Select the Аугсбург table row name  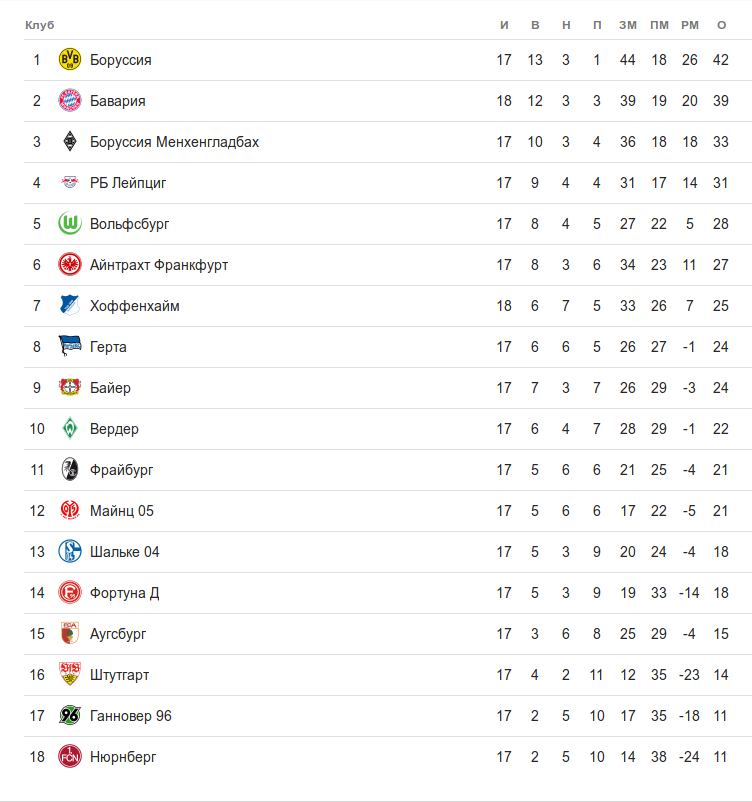[118, 634]
